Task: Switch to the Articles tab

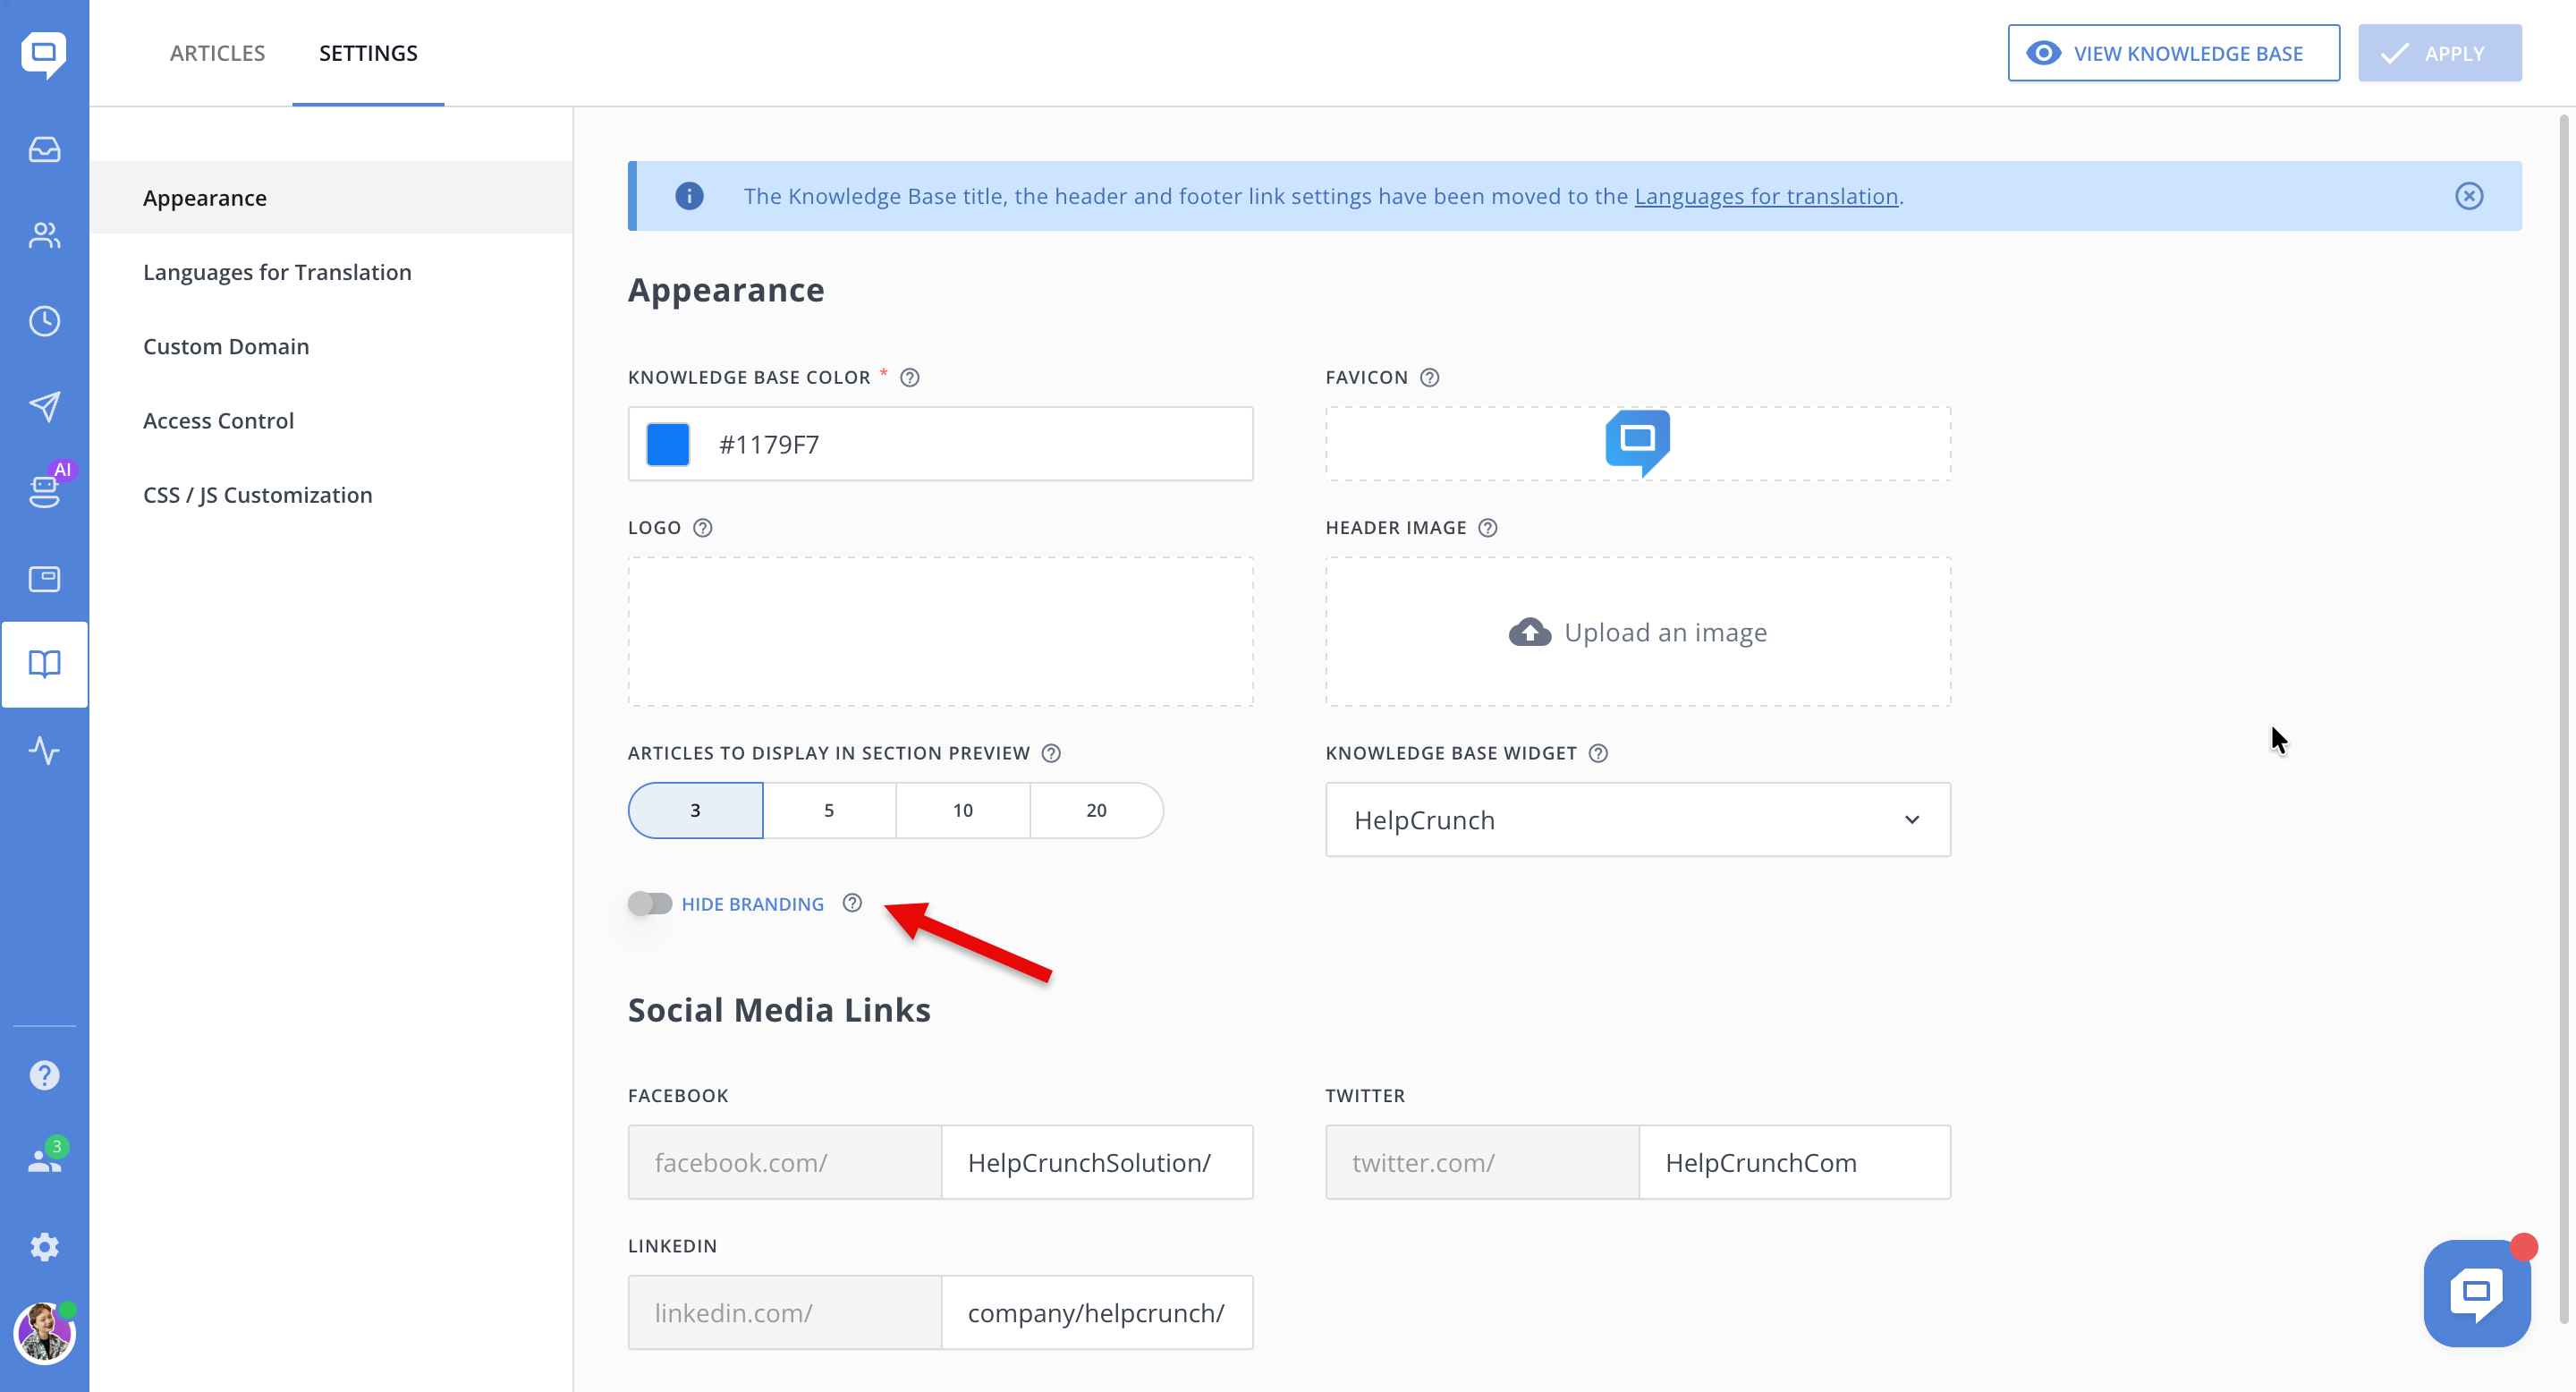Action: tap(217, 53)
